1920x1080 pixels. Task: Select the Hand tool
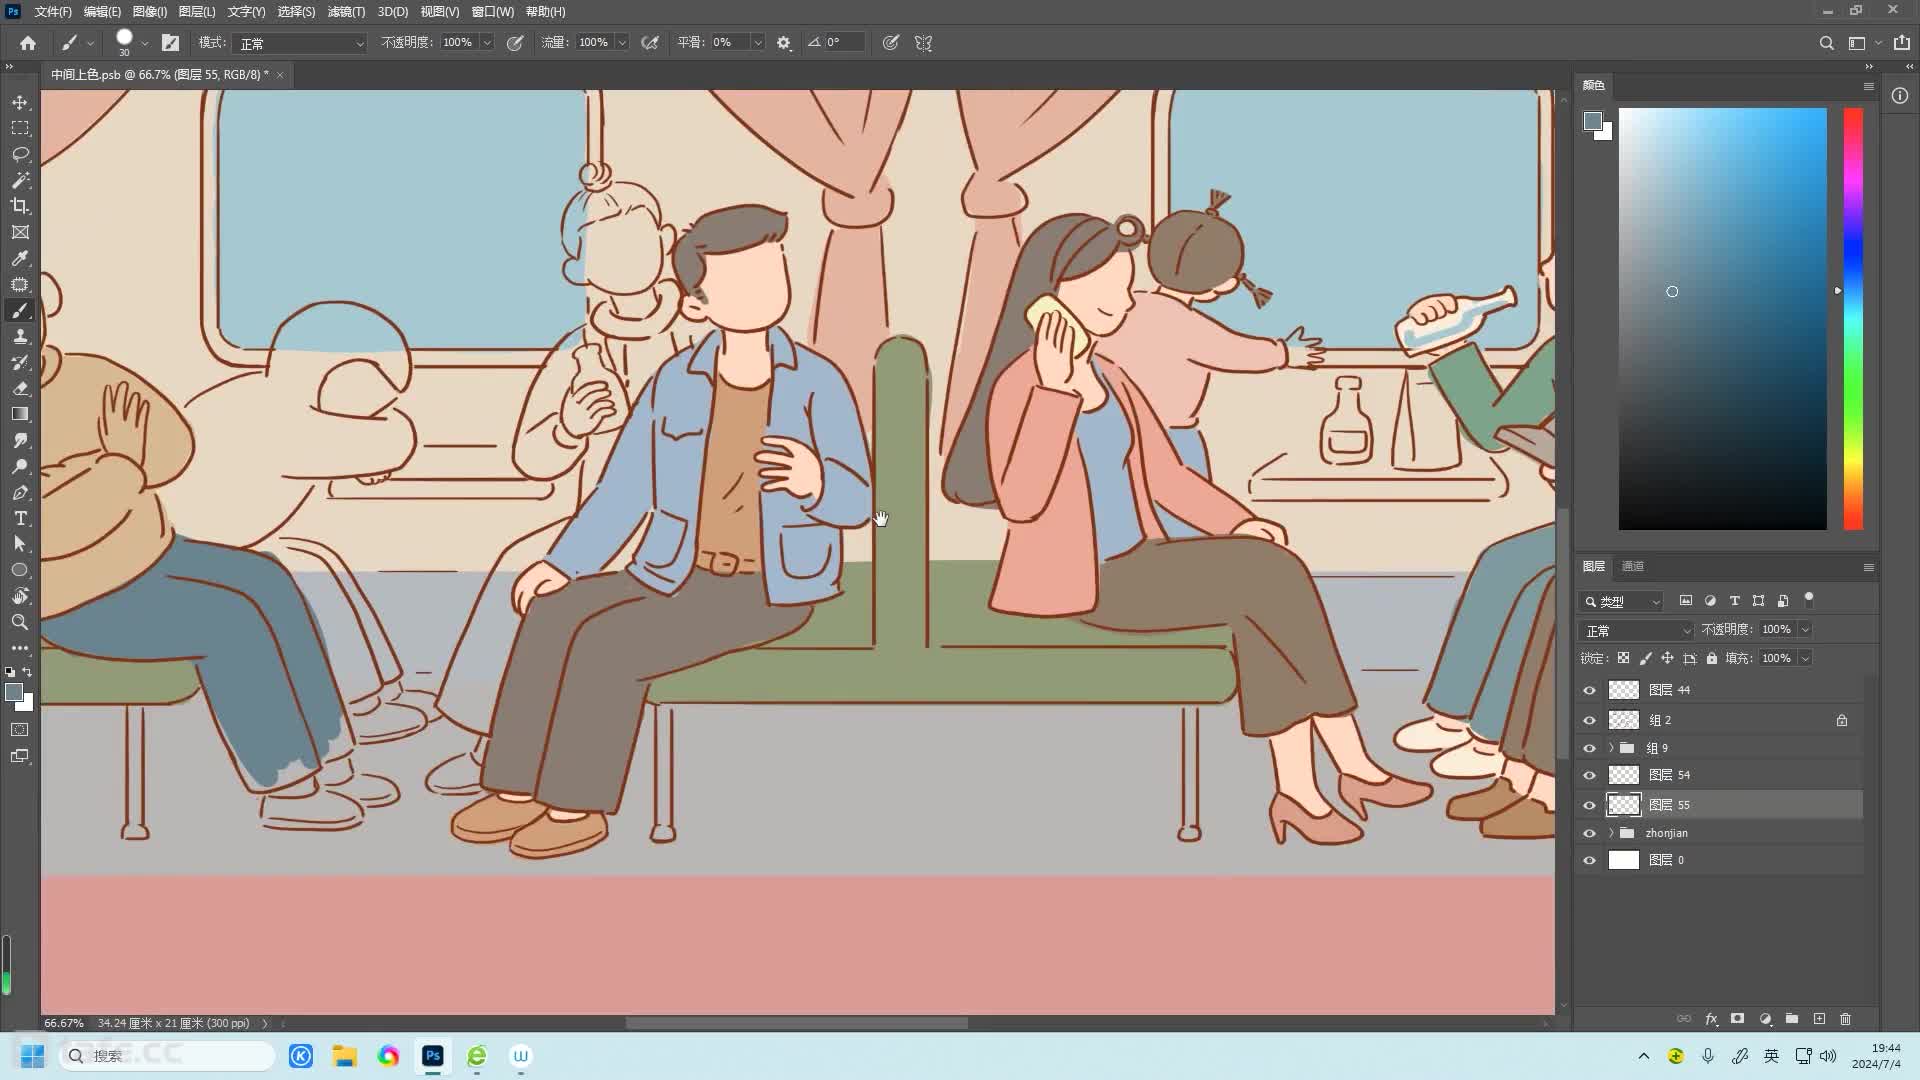pos(20,596)
